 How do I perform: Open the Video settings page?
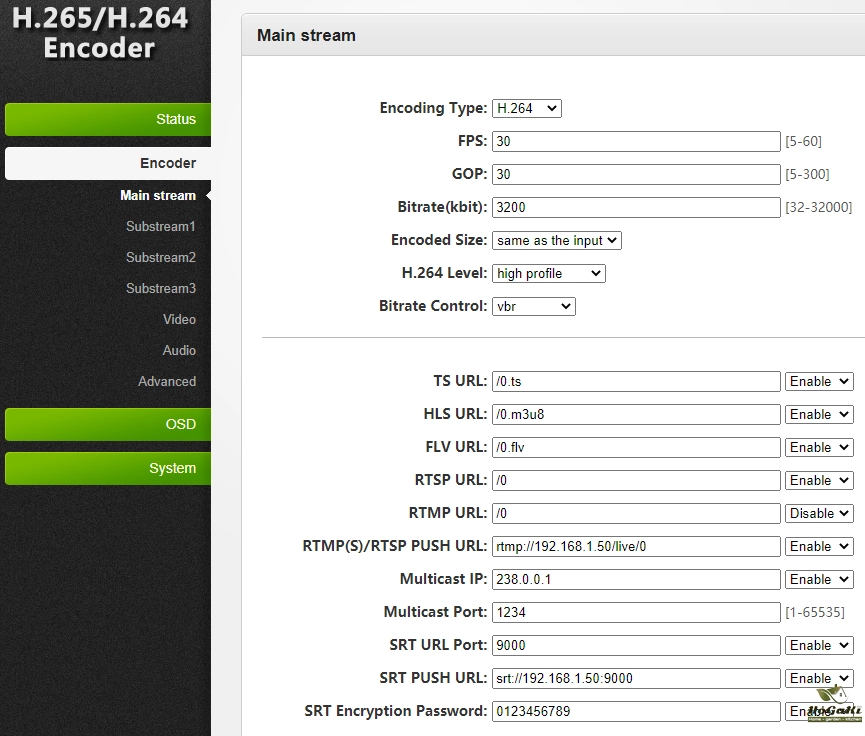tap(179, 319)
